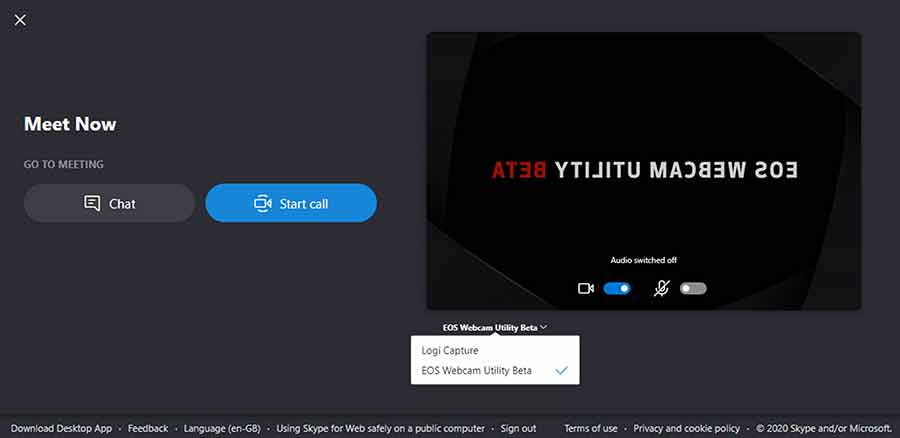
Task: Open the Feedback link
Action: pyautogui.click(x=148, y=428)
